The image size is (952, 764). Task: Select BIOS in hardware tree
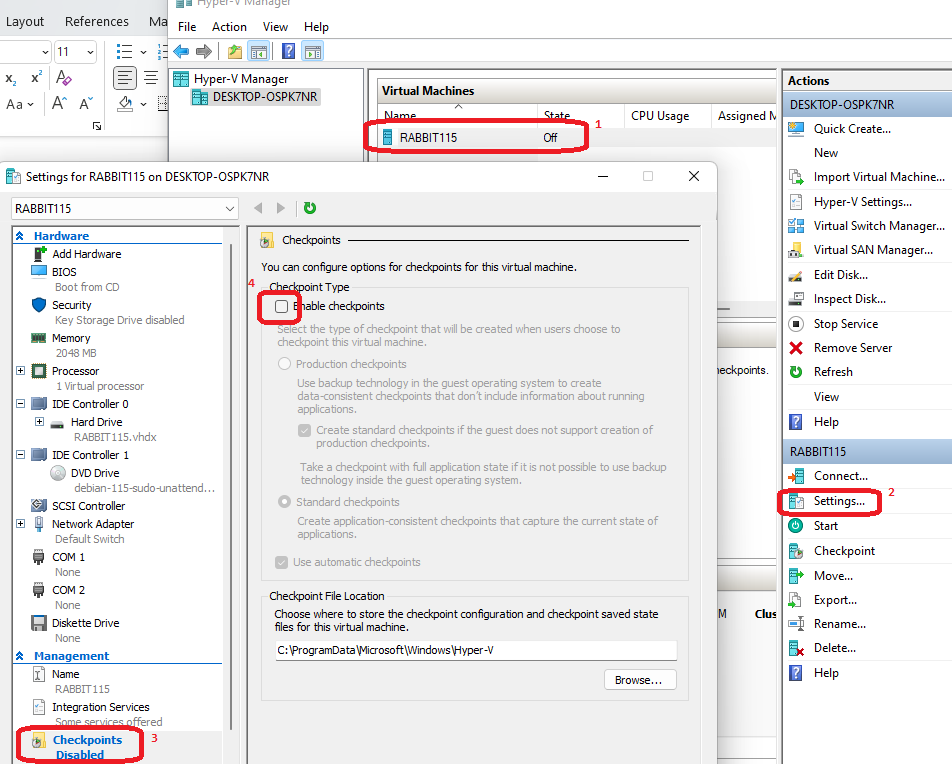tap(64, 272)
